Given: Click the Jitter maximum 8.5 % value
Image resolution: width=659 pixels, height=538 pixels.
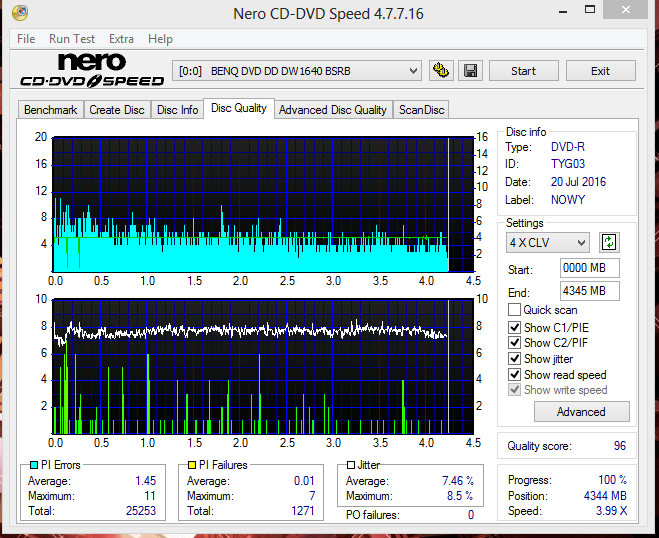Looking at the screenshot, I should click(x=460, y=496).
